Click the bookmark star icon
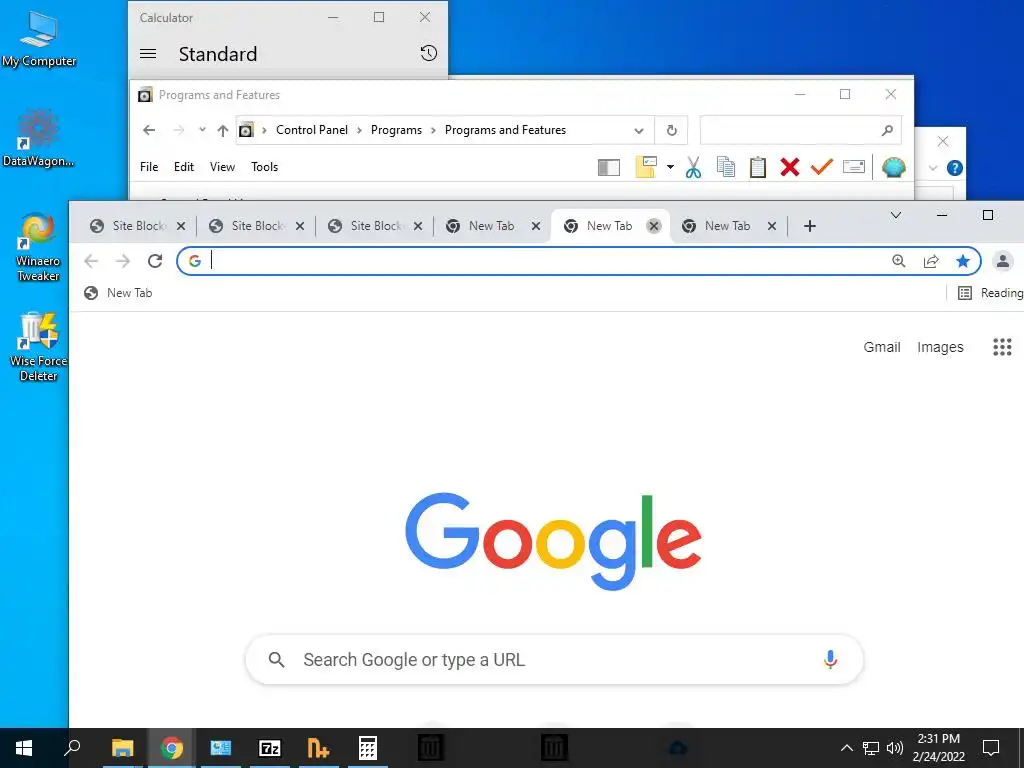Image resolution: width=1024 pixels, height=768 pixels. pyautogui.click(x=963, y=261)
